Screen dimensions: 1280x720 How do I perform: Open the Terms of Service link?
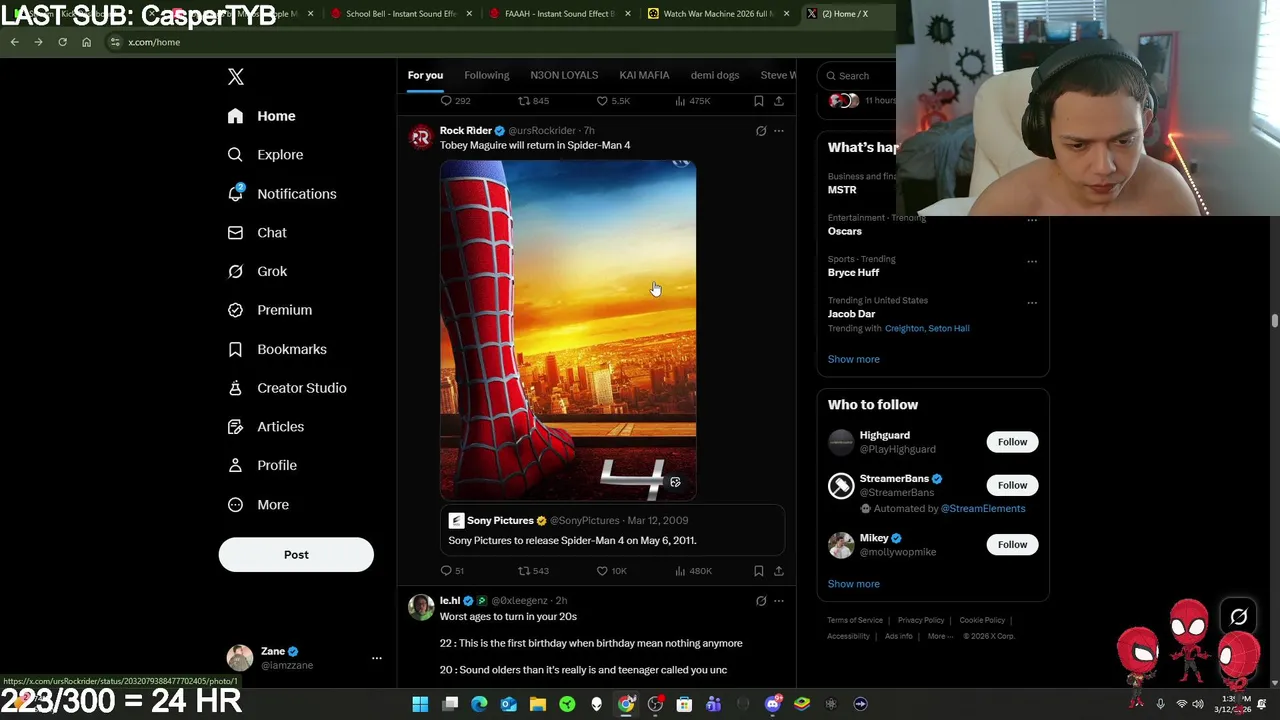point(855,620)
